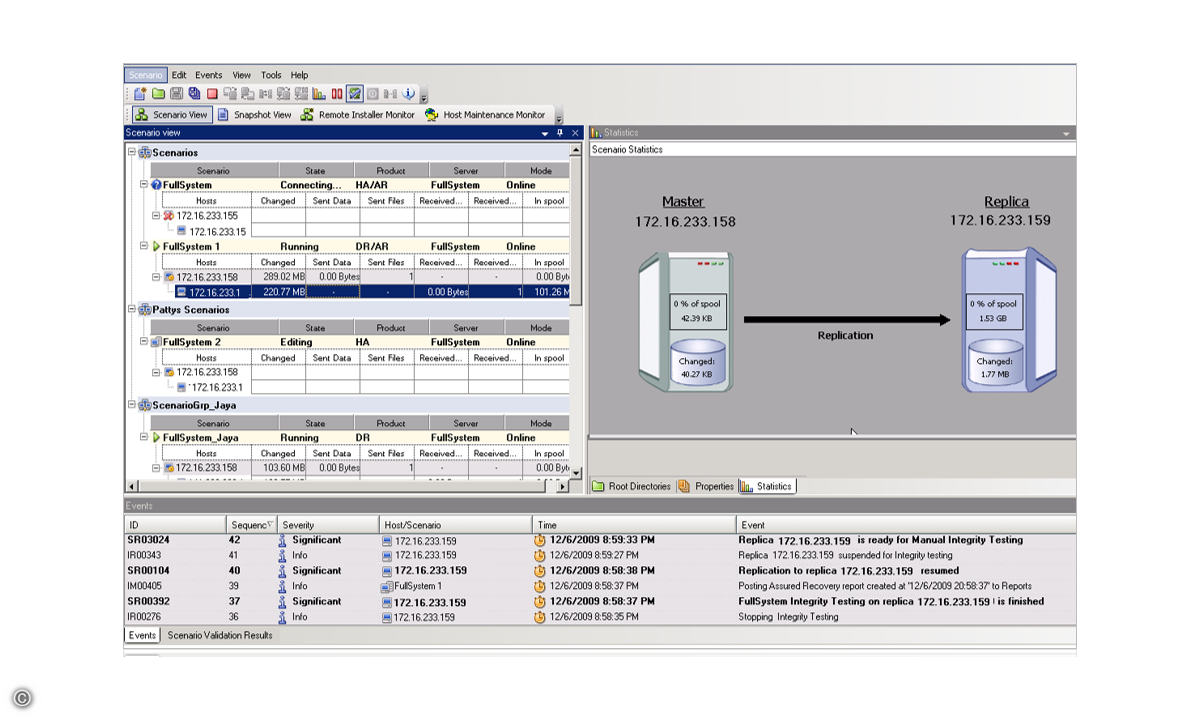Open the Tools menu
This screenshot has height=720, width=1200.
(271, 75)
